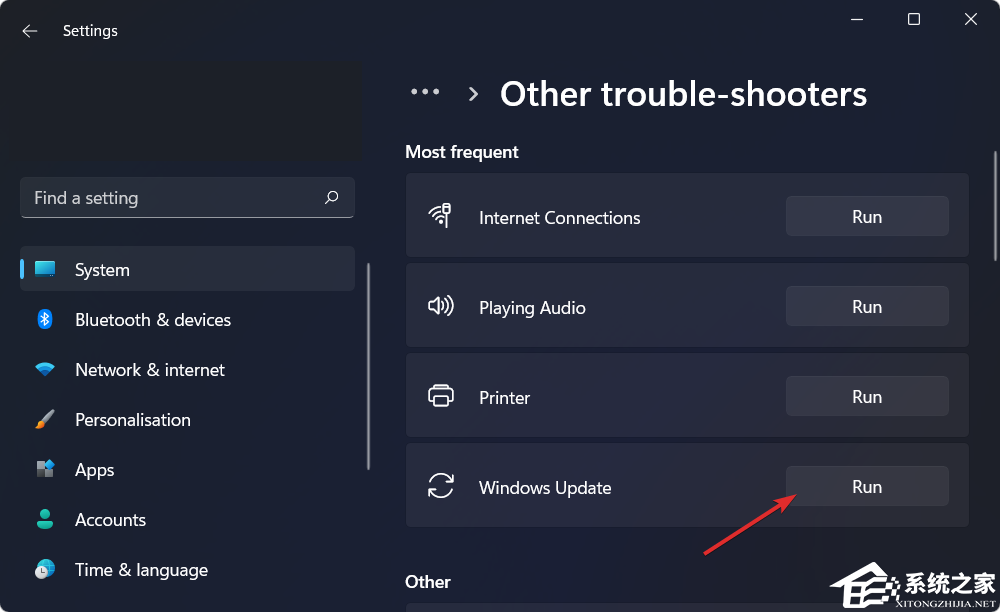
Task: Open Network & internet settings
Action: pos(188,369)
